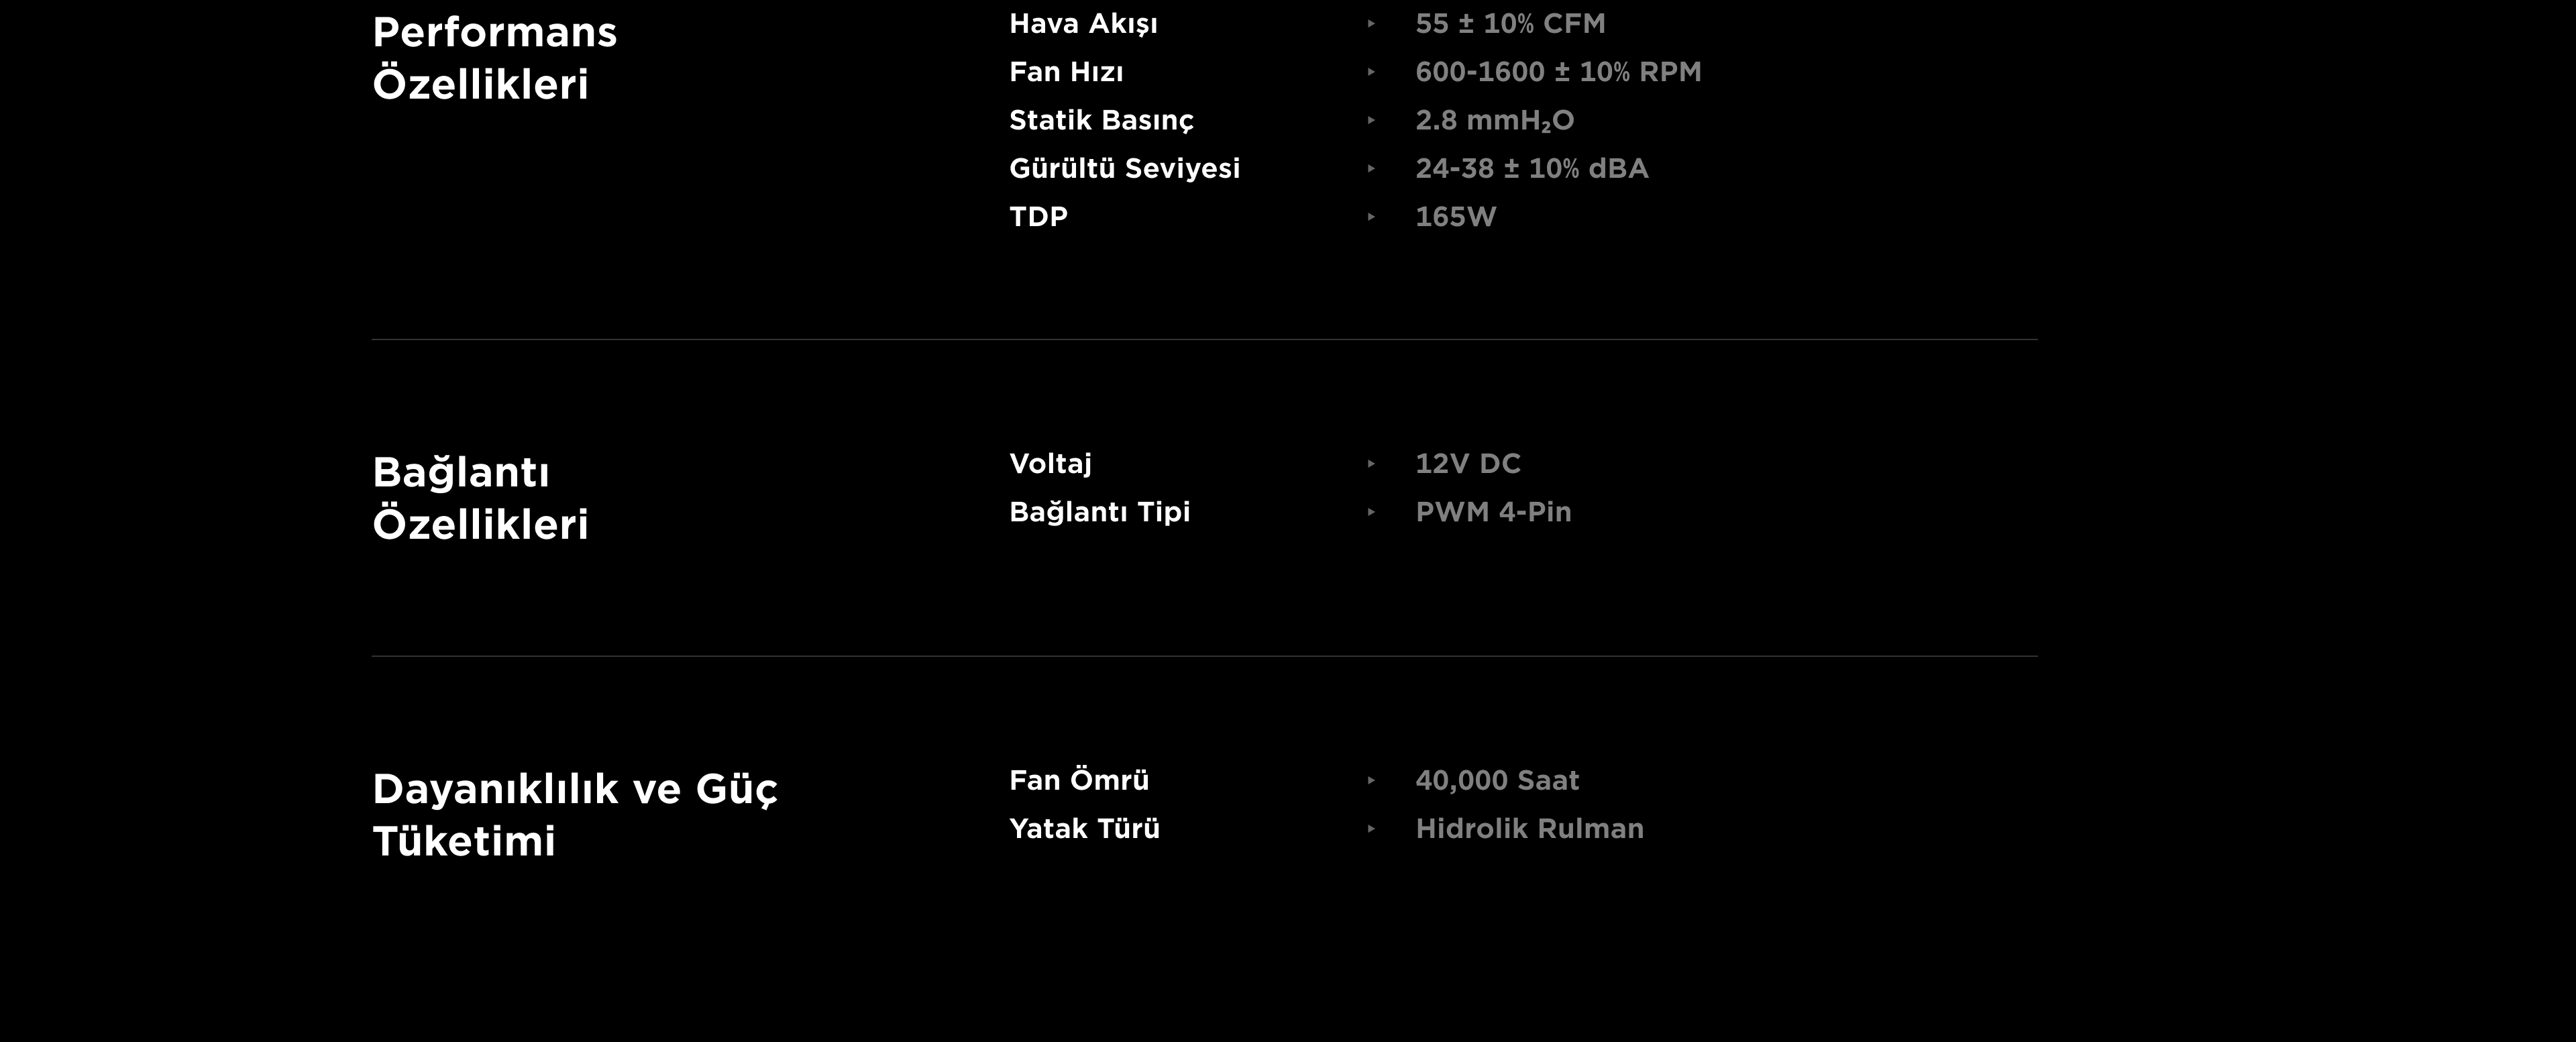Click the Dayanıklılık ve Güç Tüketimi heading
Image resolution: width=2576 pixels, height=1042 pixels.
574,815
